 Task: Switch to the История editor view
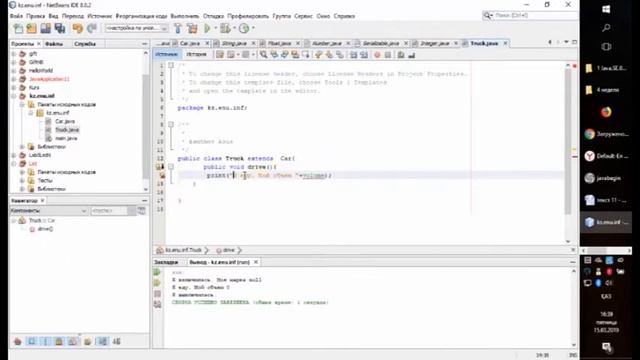[x=196, y=54]
